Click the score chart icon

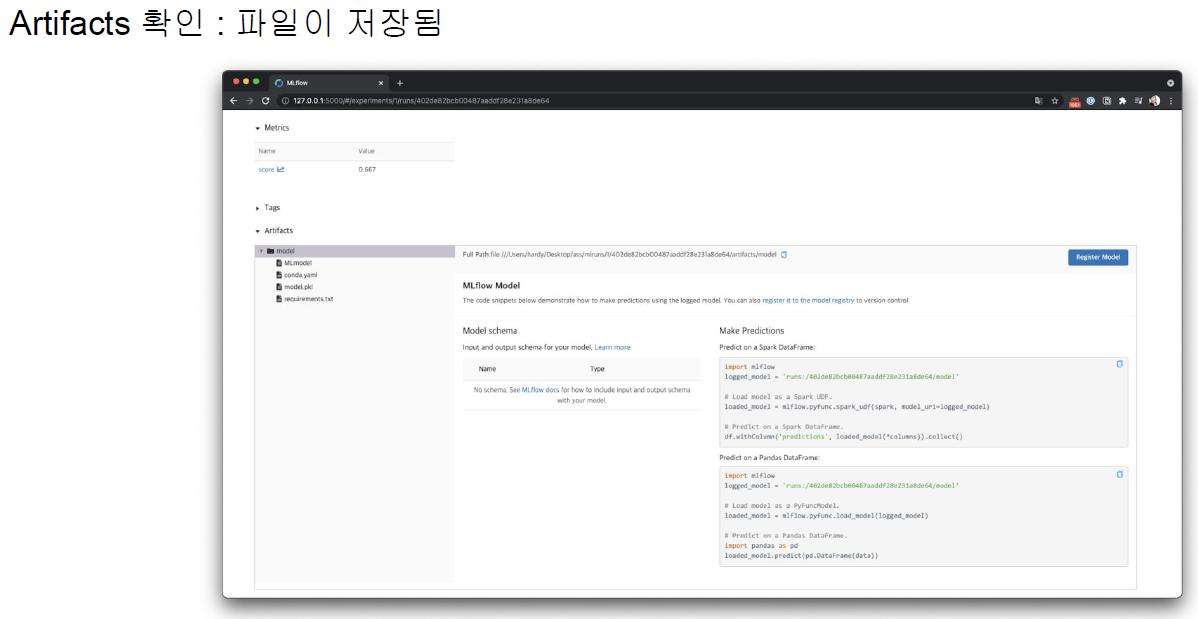point(280,170)
